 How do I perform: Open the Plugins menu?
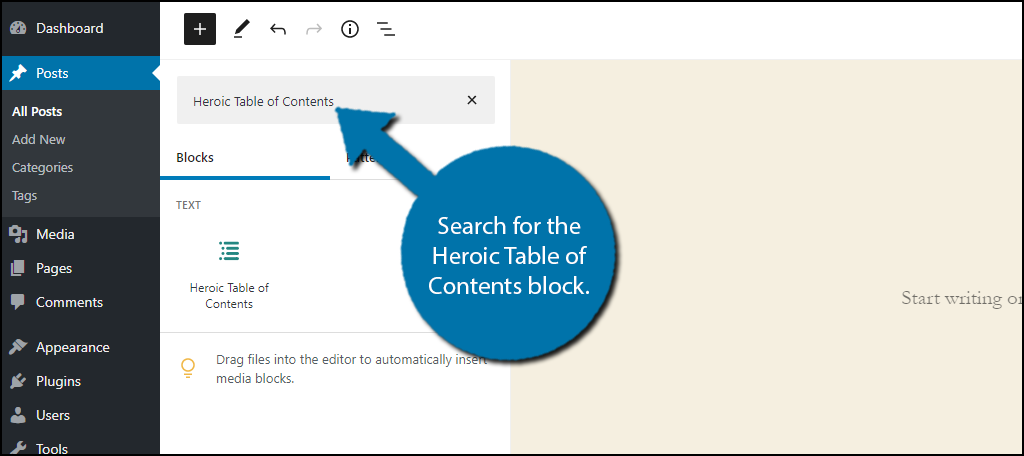point(80,381)
